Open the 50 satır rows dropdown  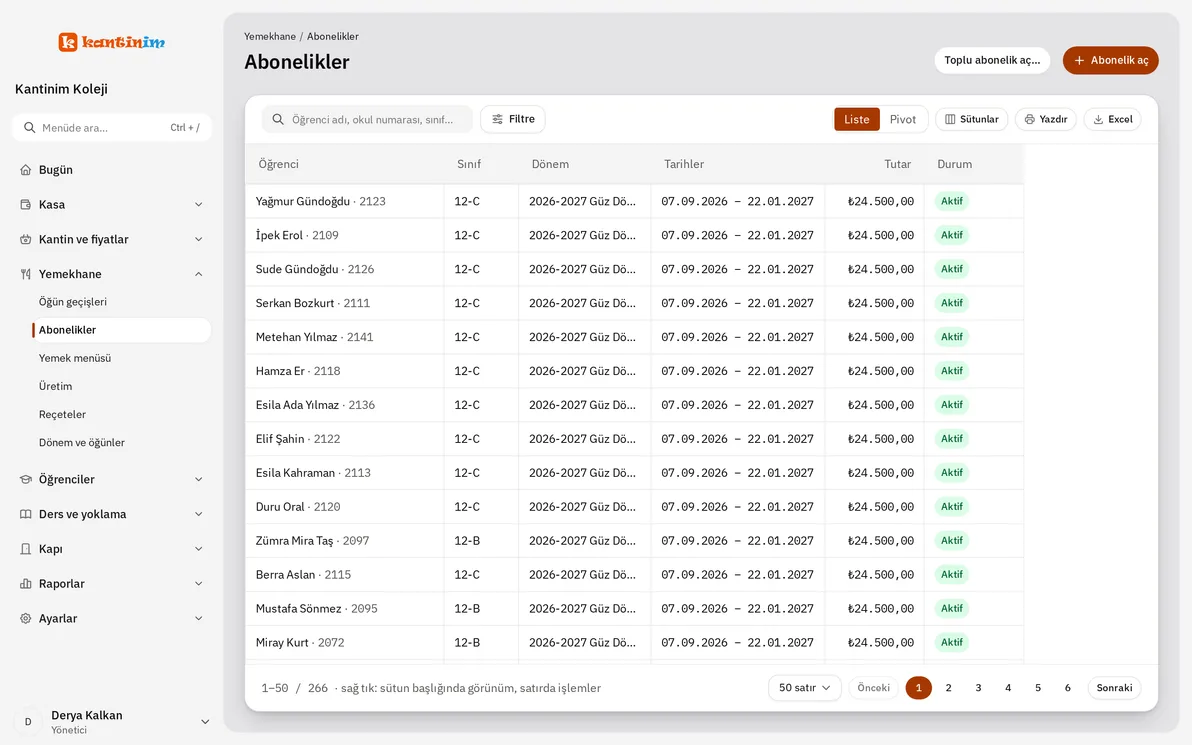coord(804,688)
